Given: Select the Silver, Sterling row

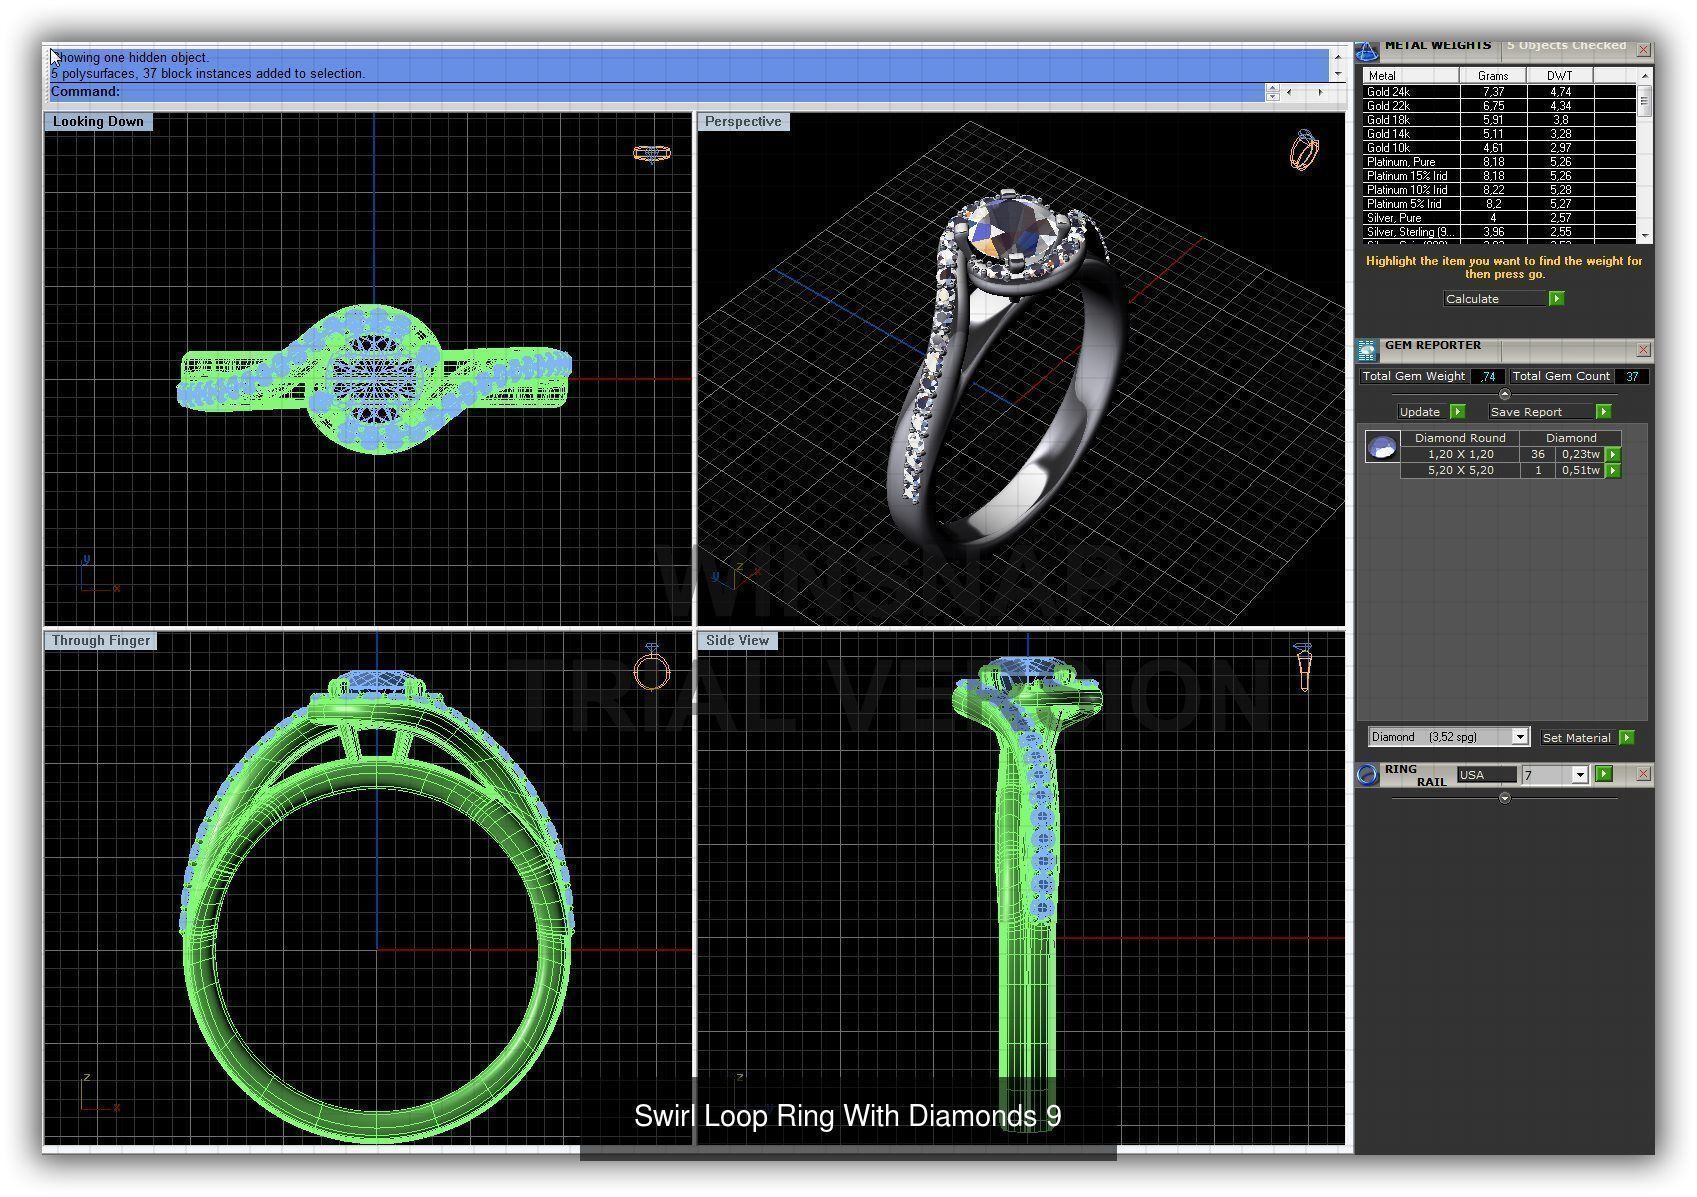Looking at the screenshot, I should click(1499, 232).
